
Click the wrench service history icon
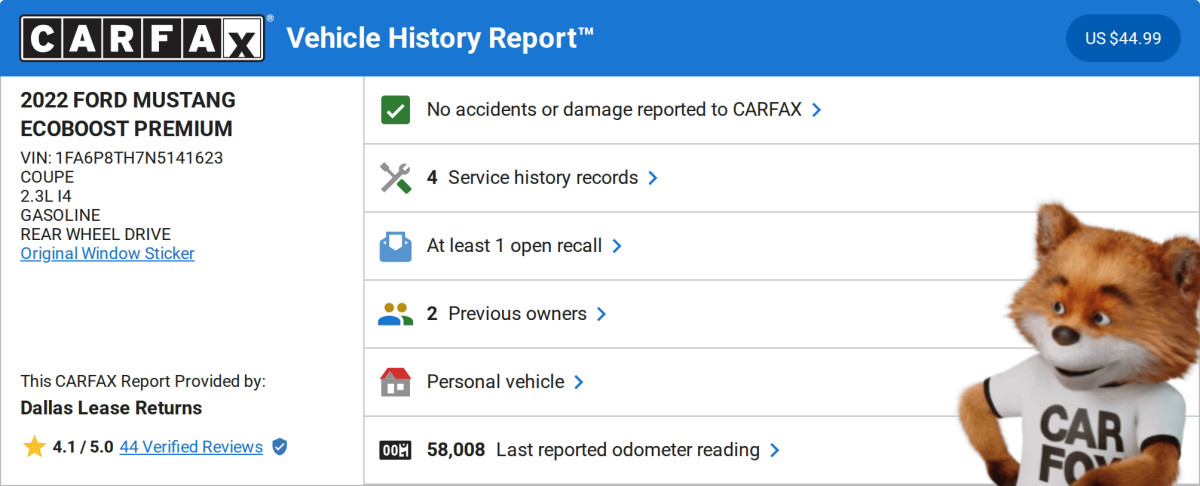(x=396, y=178)
